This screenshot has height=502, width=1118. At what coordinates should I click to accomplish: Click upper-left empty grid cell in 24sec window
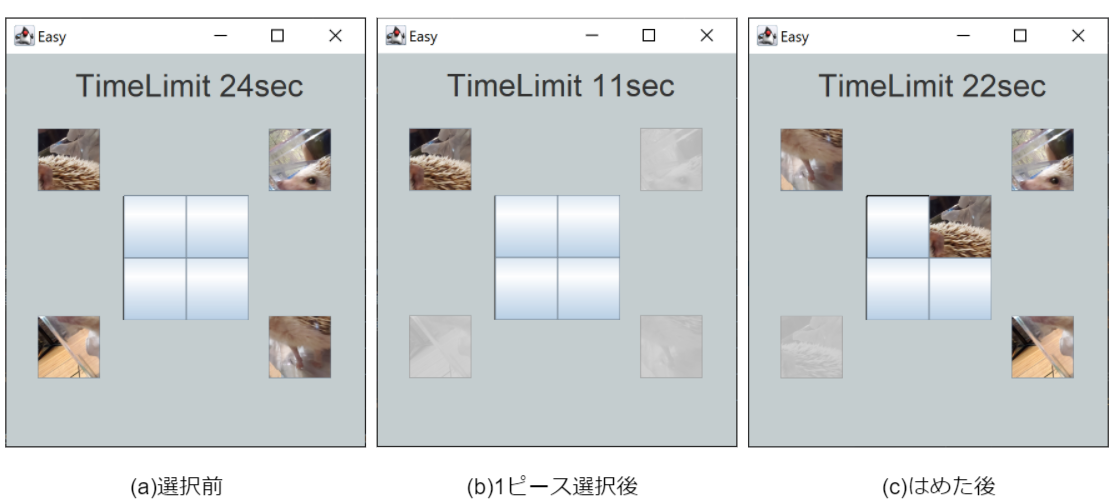tap(155, 226)
